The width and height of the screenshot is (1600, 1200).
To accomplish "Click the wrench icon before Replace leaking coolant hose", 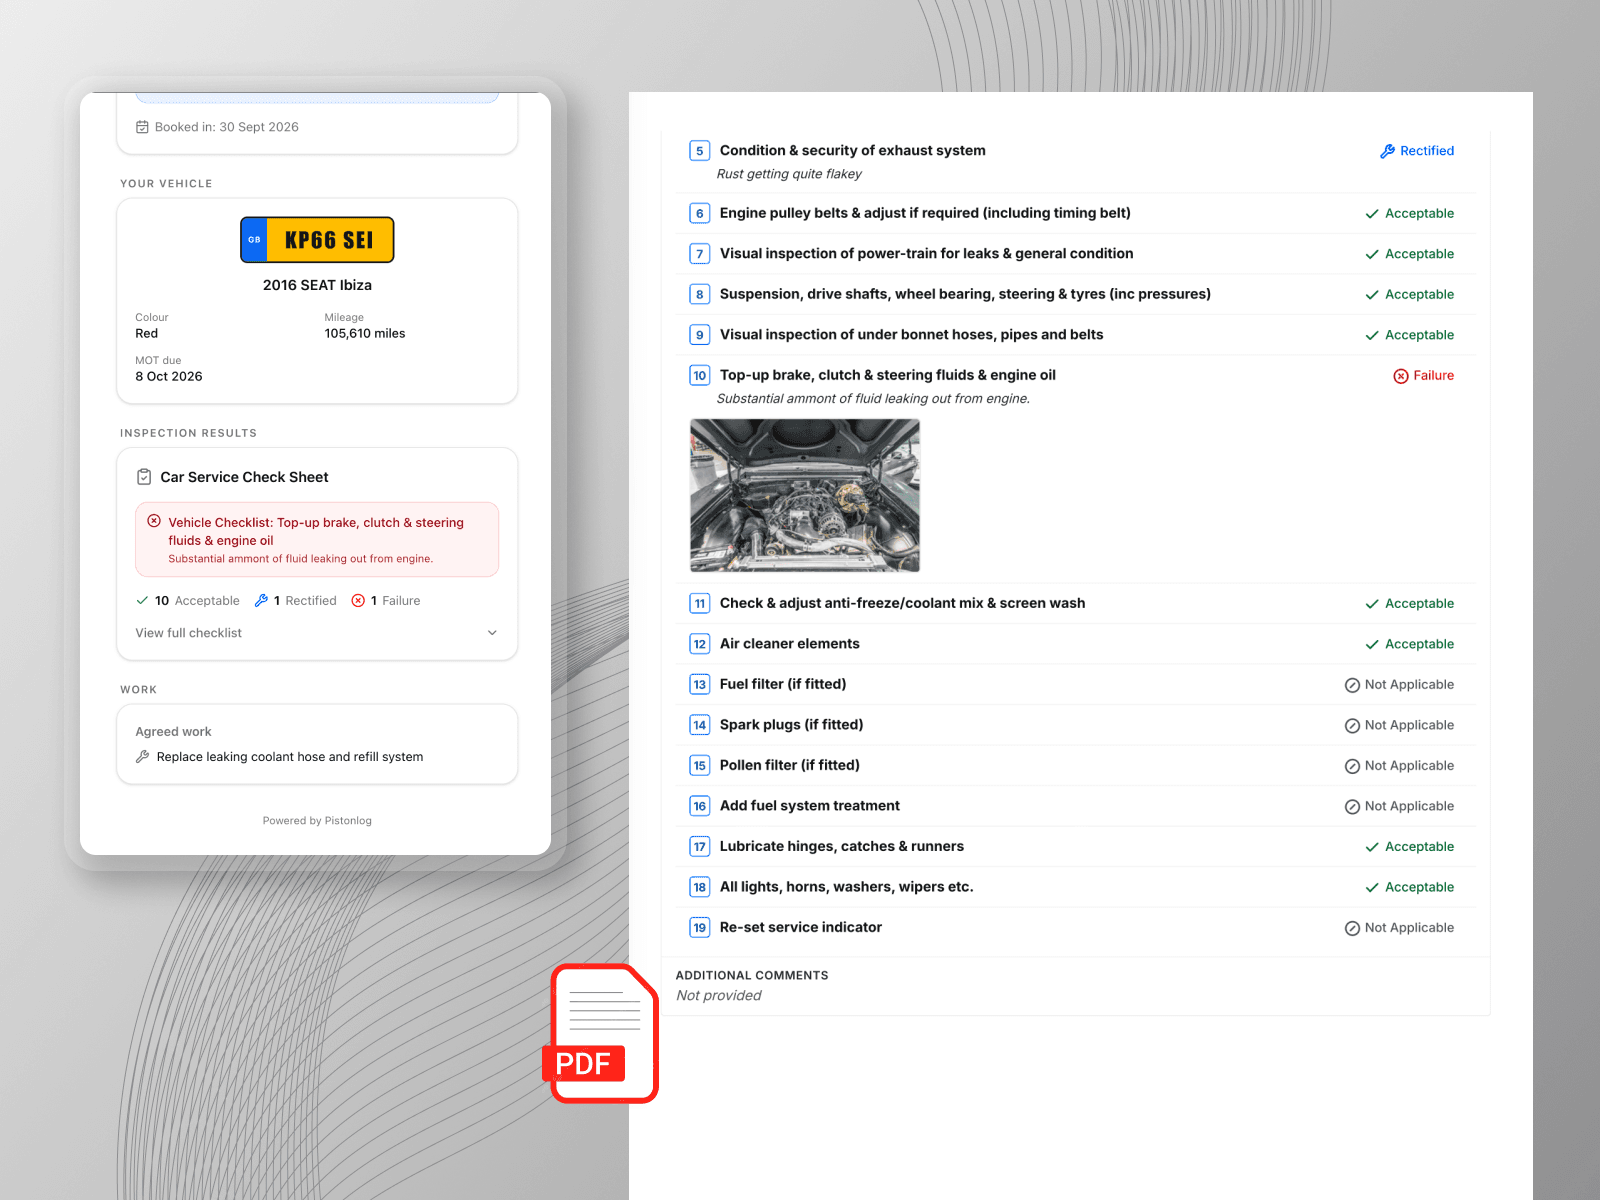I will (x=143, y=757).
